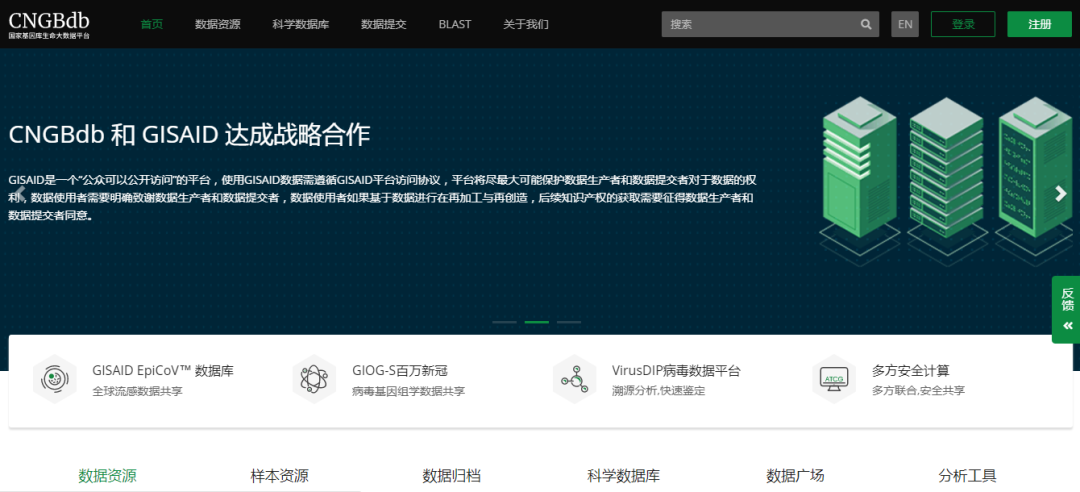1080x492 pixels.
Task: Switch to the 数据广场 tab
Action: (795, 475)
